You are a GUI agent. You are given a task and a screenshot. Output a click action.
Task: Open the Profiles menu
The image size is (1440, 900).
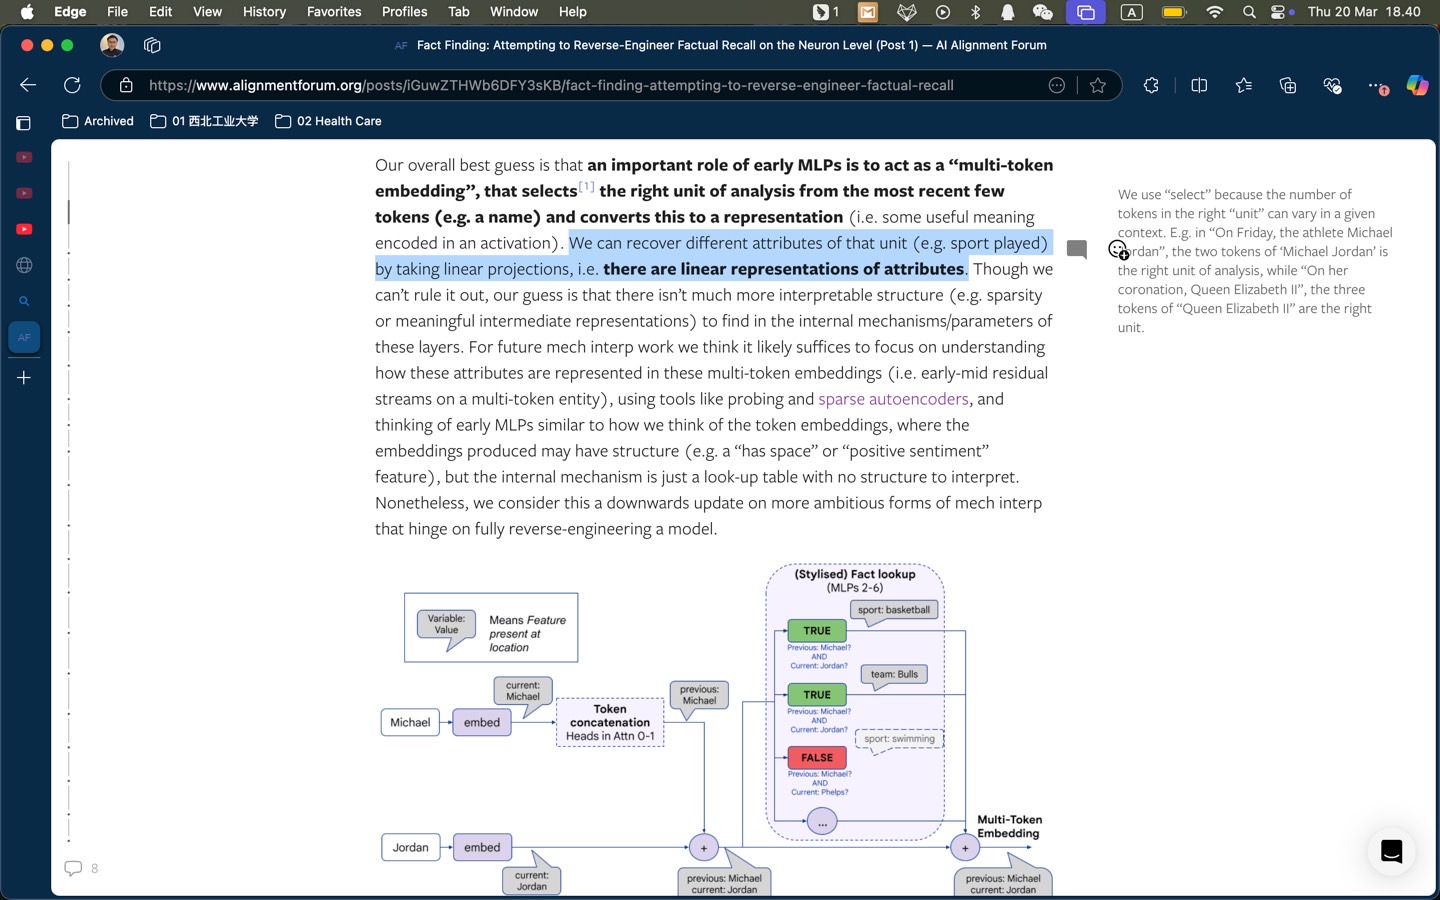(404, 12)
